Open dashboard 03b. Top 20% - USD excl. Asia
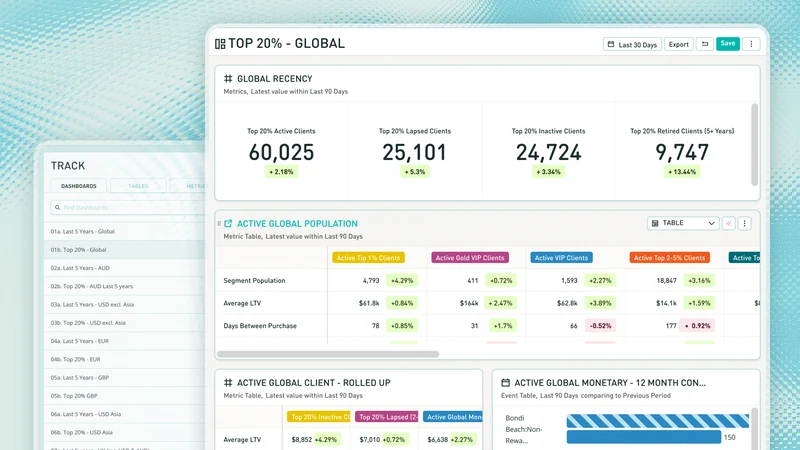 [124, 322]
